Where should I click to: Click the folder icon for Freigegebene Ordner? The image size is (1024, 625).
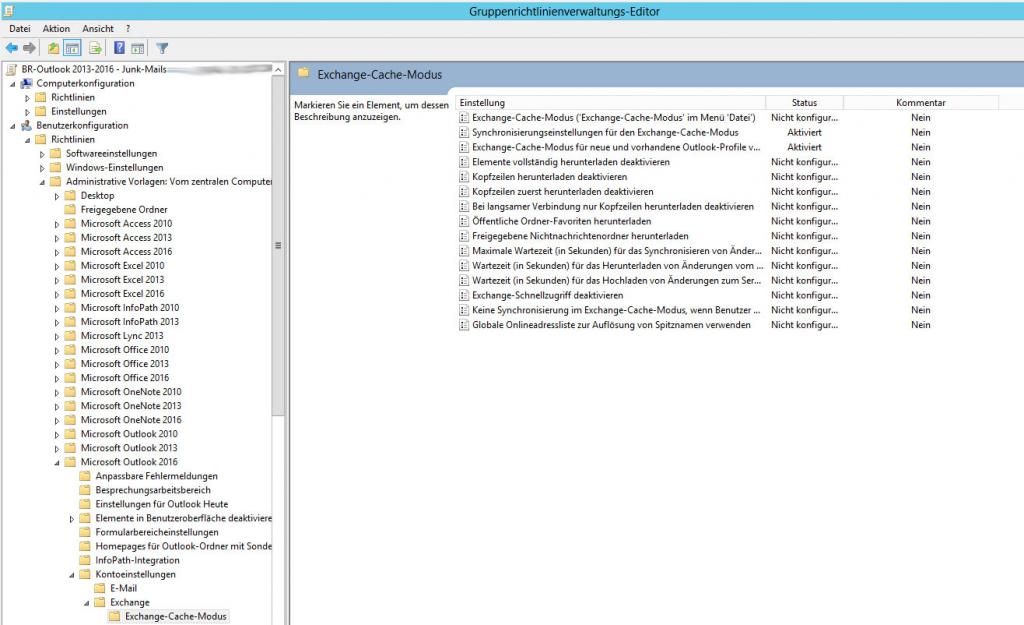click(x=71, y=210)
